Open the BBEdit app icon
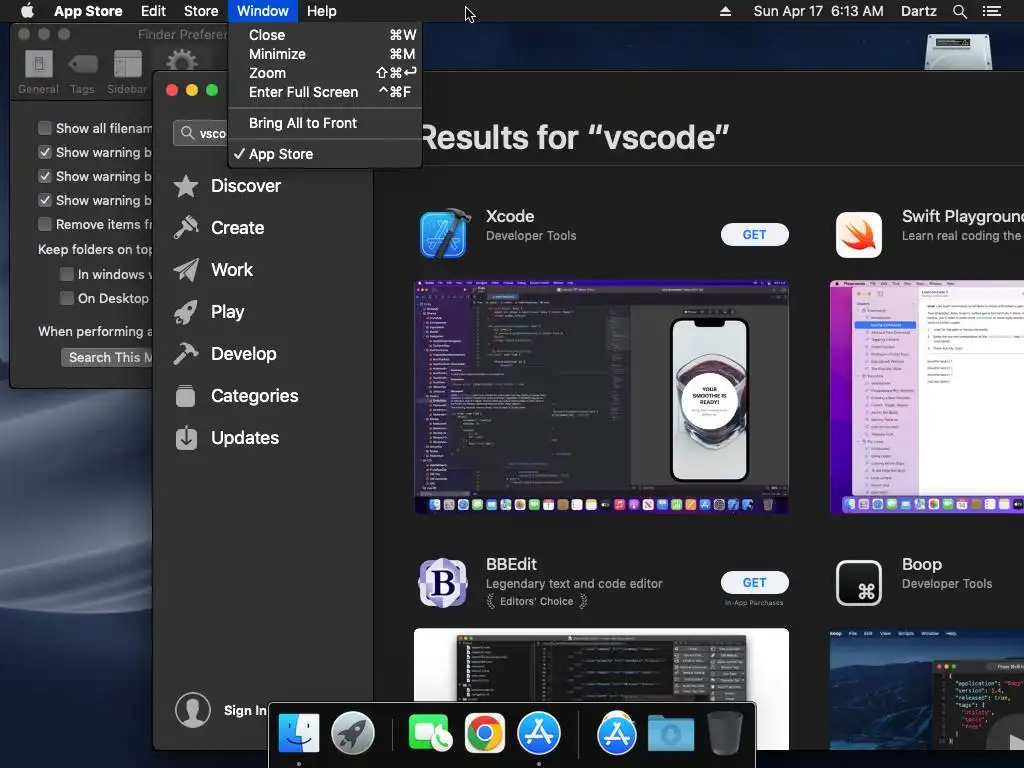Screen dimensions: 1024x768 click(443, 583)
